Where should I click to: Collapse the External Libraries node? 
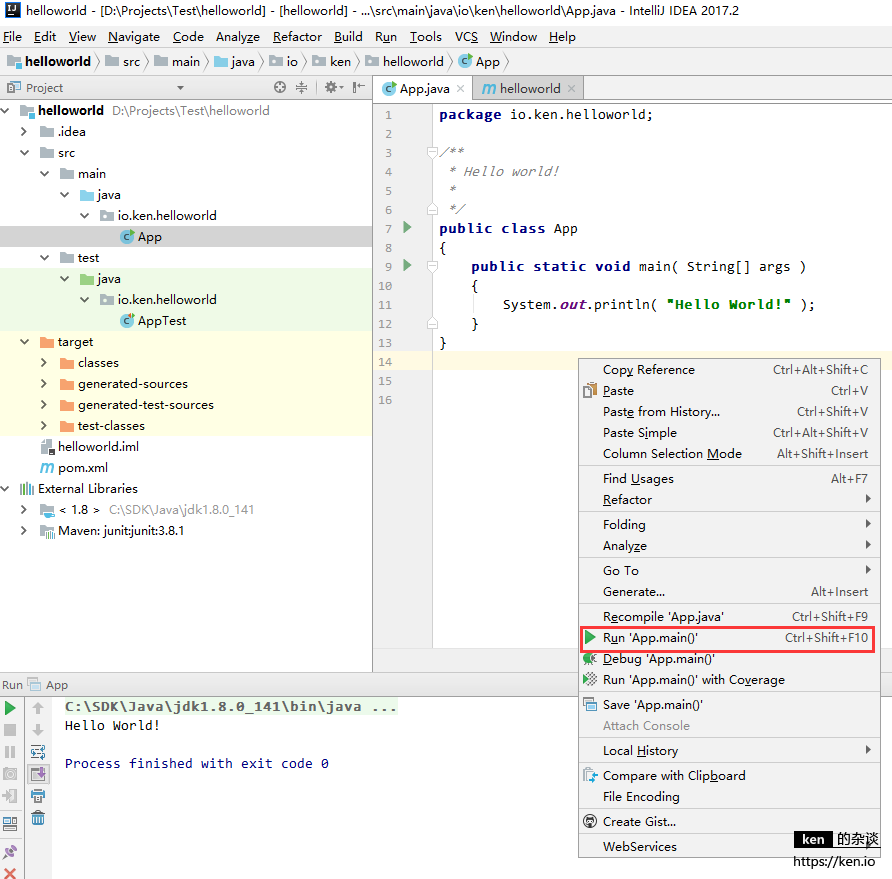click(x=5, y=489)
